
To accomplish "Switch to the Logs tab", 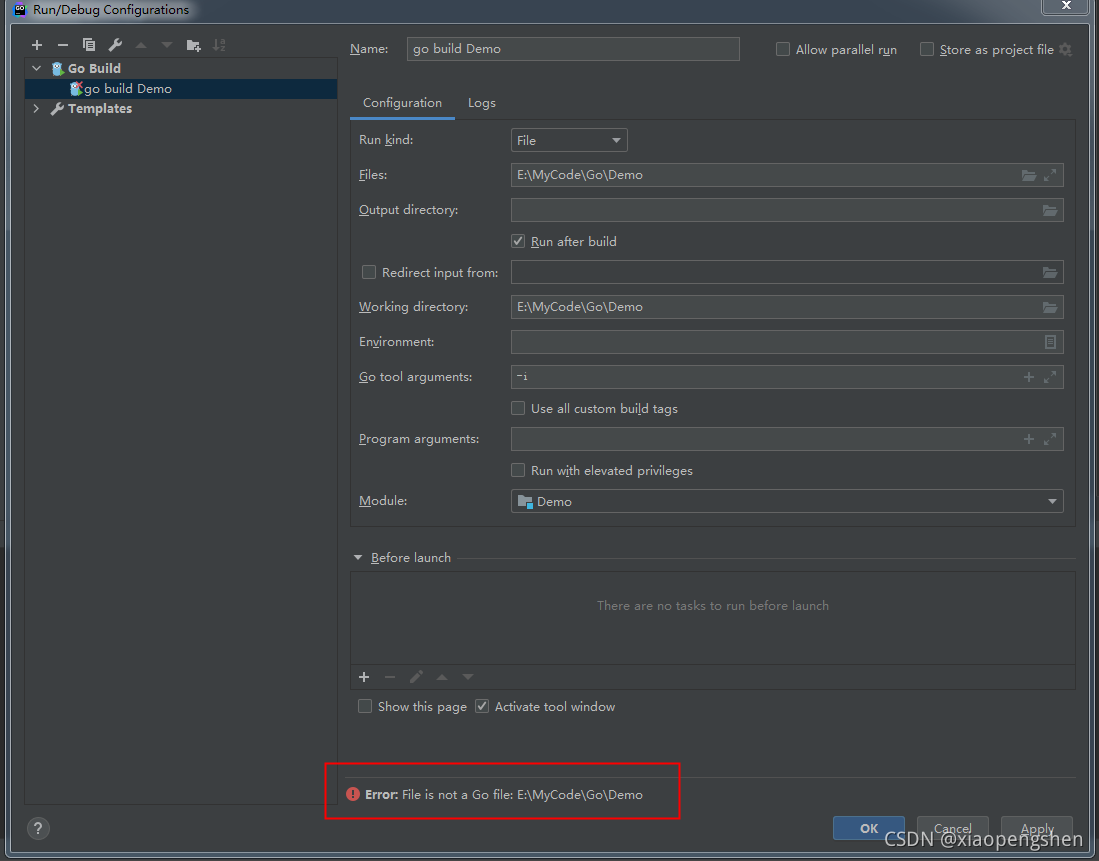I will point(482,103).
